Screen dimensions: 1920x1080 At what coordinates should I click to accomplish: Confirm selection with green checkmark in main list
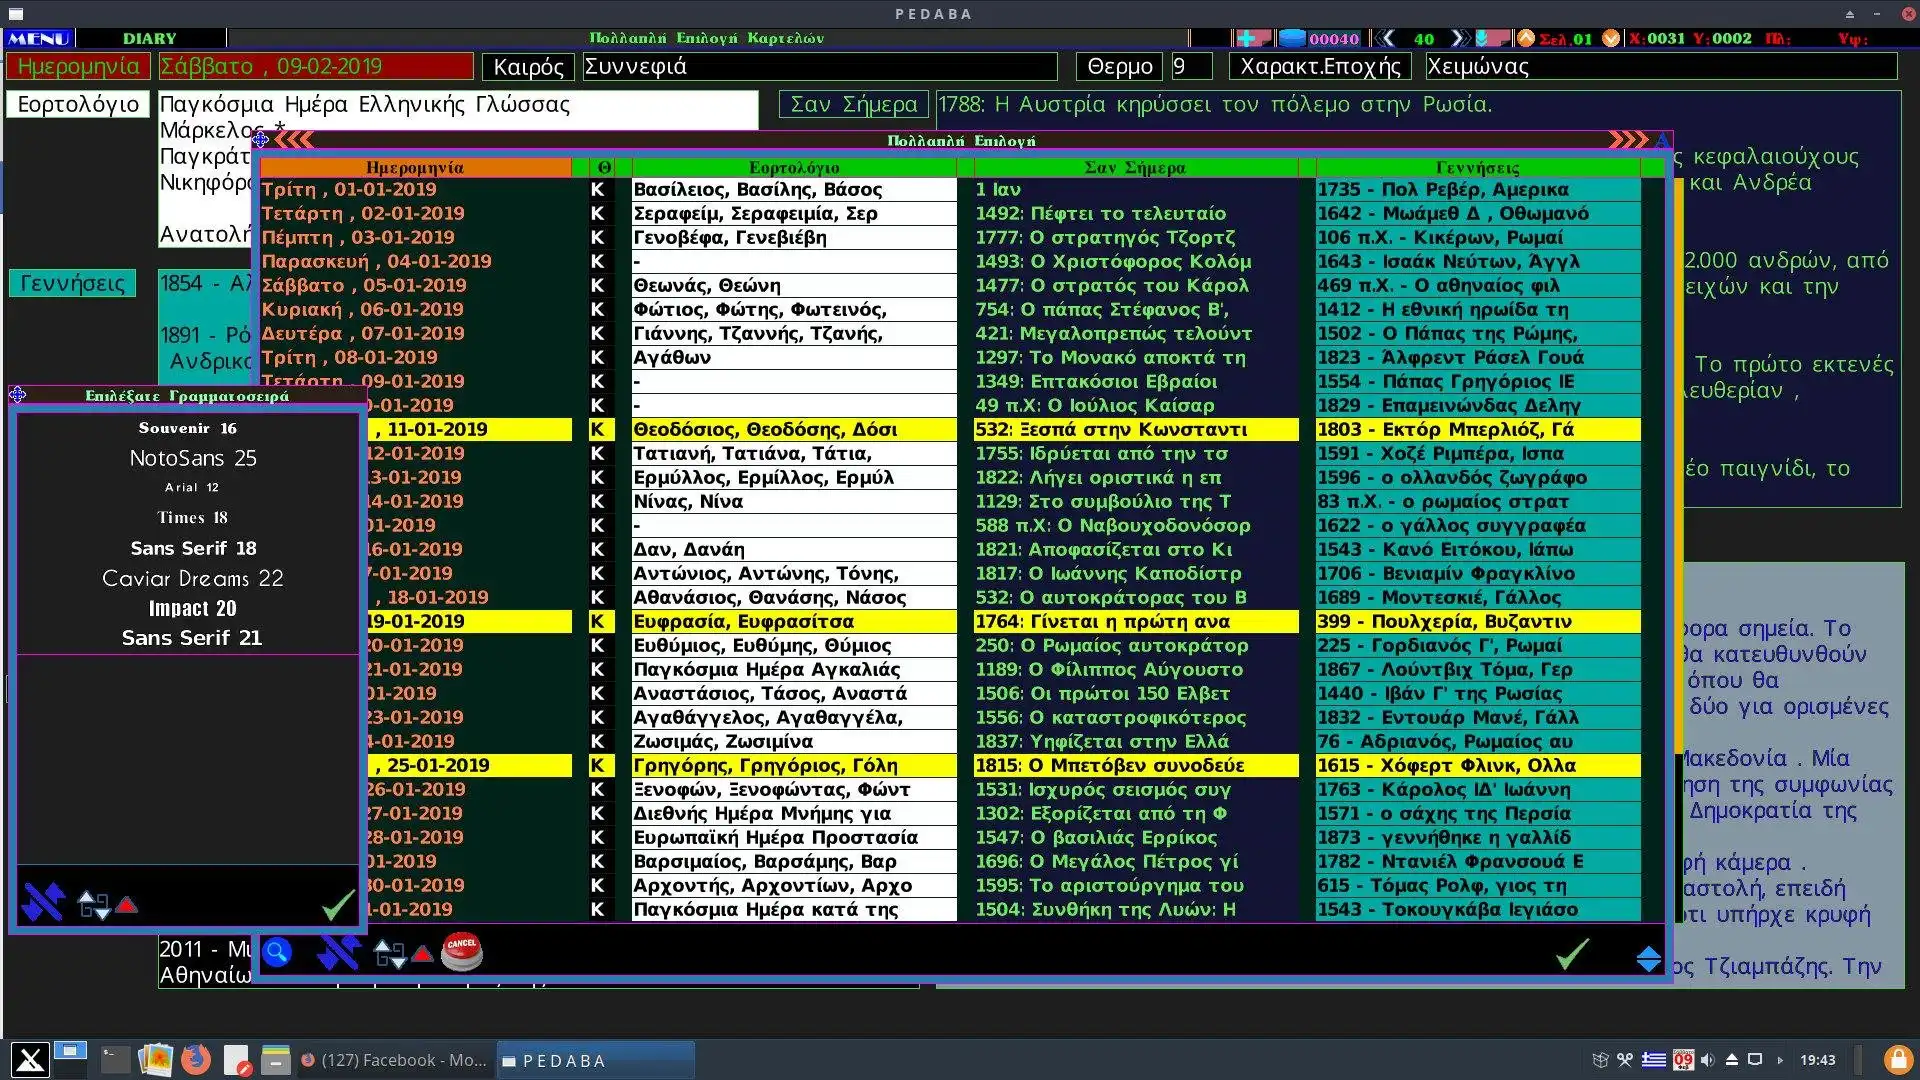coord(1572,954)
